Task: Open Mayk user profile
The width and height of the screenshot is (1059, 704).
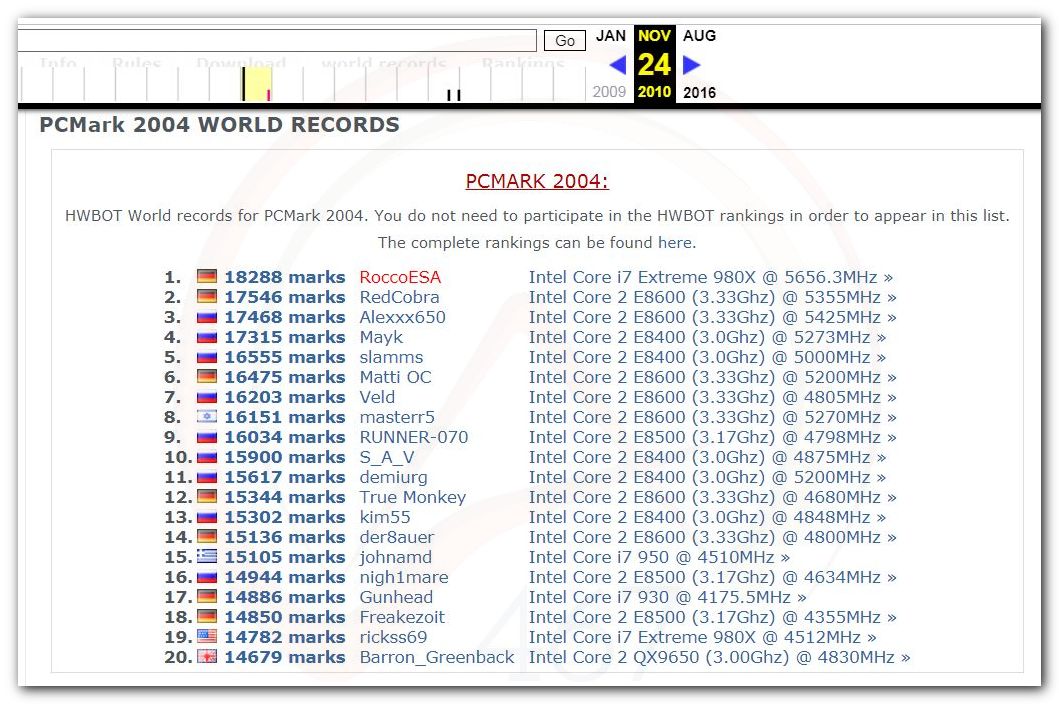Action: tap(381, 337)
